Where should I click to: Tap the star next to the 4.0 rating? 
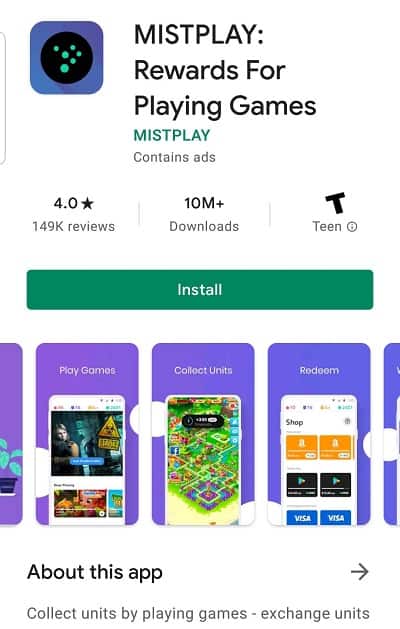tap(87, 203)
